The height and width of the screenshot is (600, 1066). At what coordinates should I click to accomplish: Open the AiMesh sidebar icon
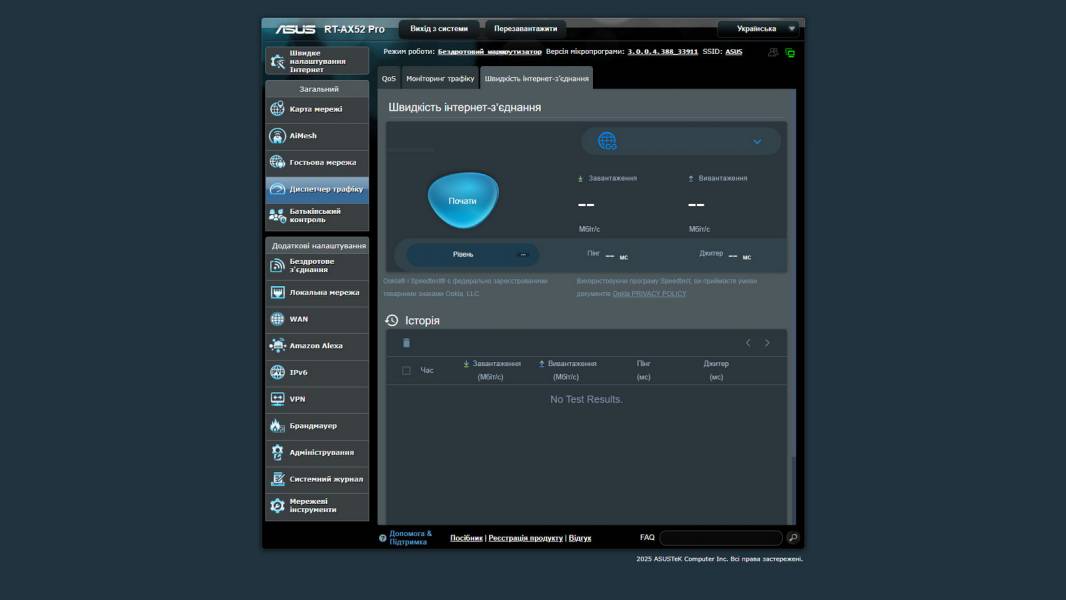tap(278, 136)
